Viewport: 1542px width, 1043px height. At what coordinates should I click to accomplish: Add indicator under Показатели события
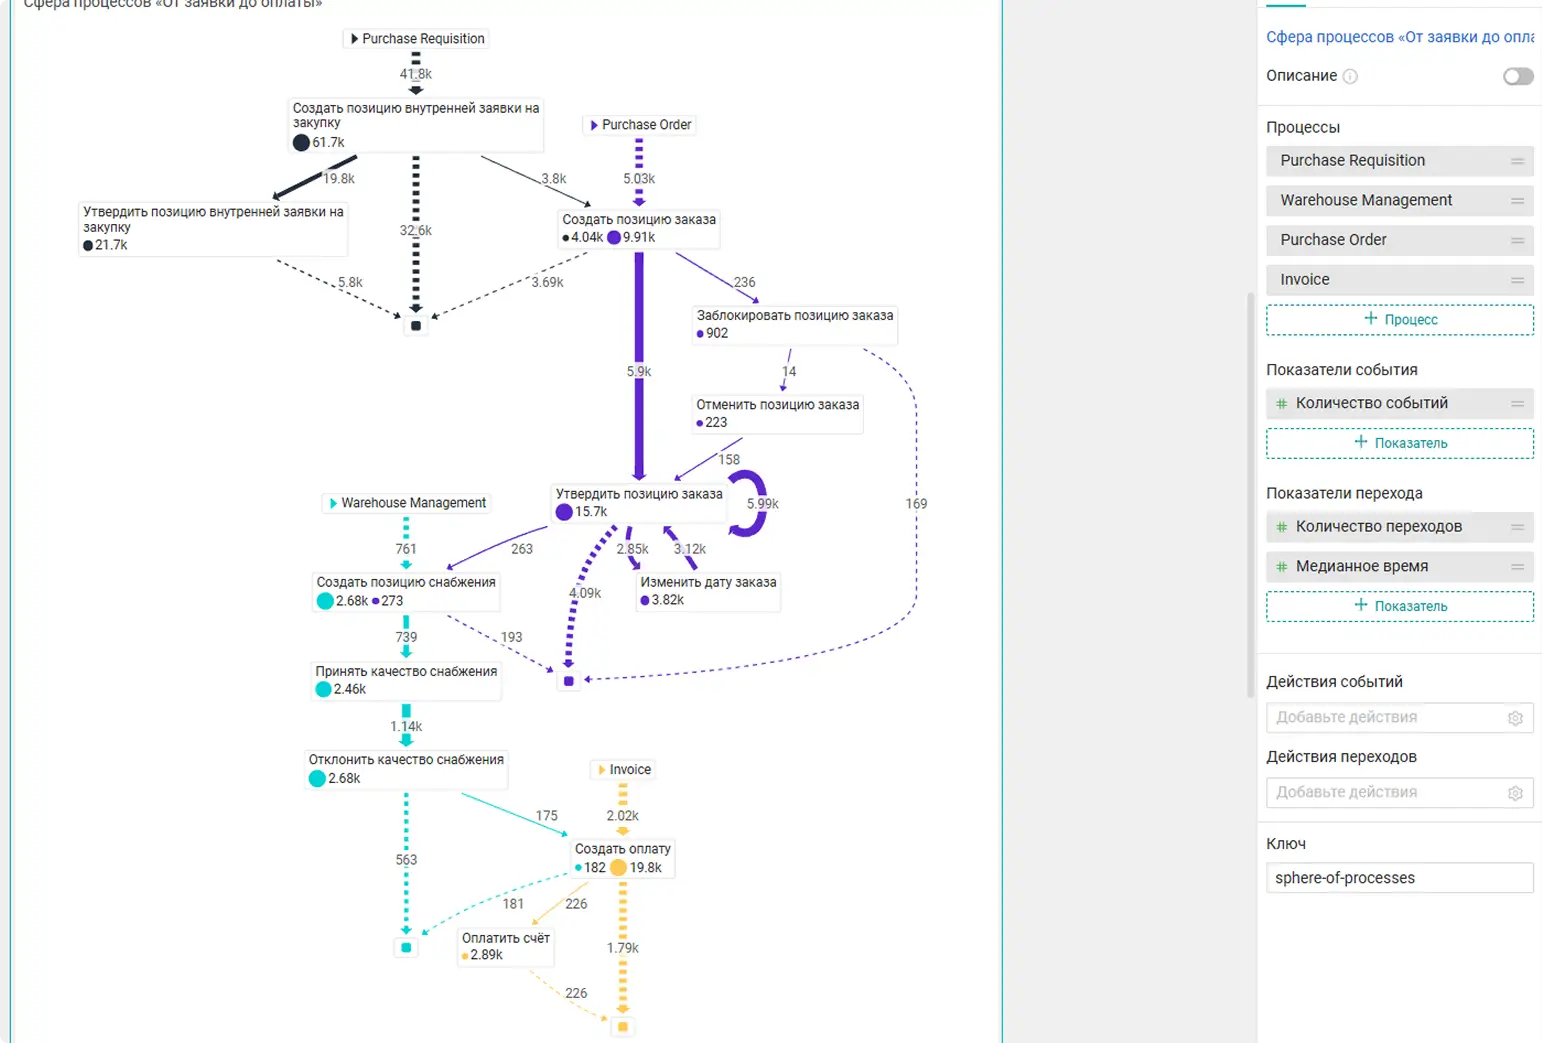pyautogui.click(x=1399, y=443)
